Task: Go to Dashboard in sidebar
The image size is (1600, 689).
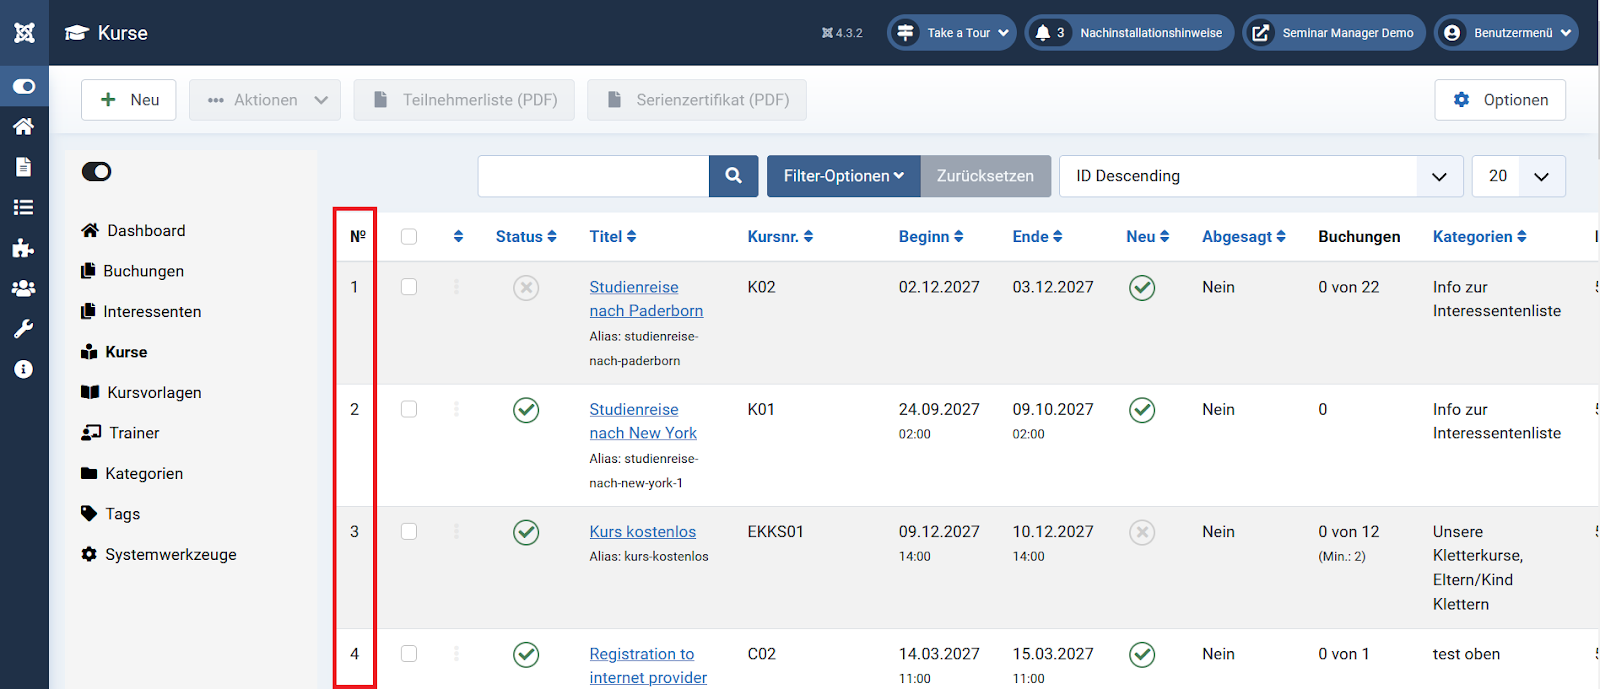Action: pyautogui.click(x=133, y=231)
